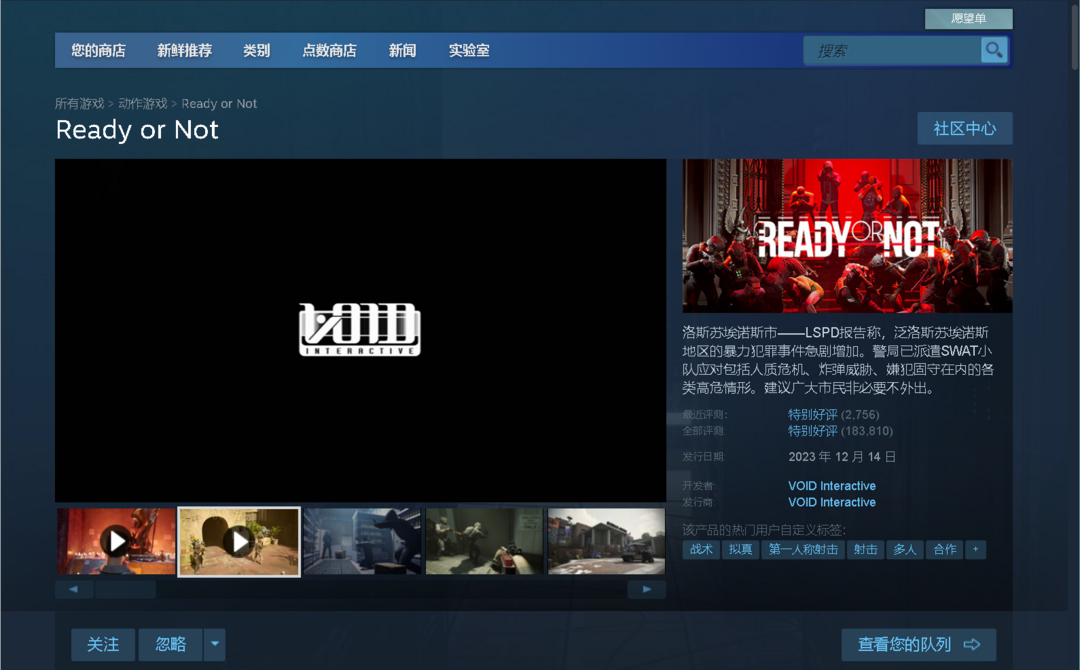Screen dimensions: 1080x670
Task: Play the first trailer thumbnail
Action: (116, 542)
